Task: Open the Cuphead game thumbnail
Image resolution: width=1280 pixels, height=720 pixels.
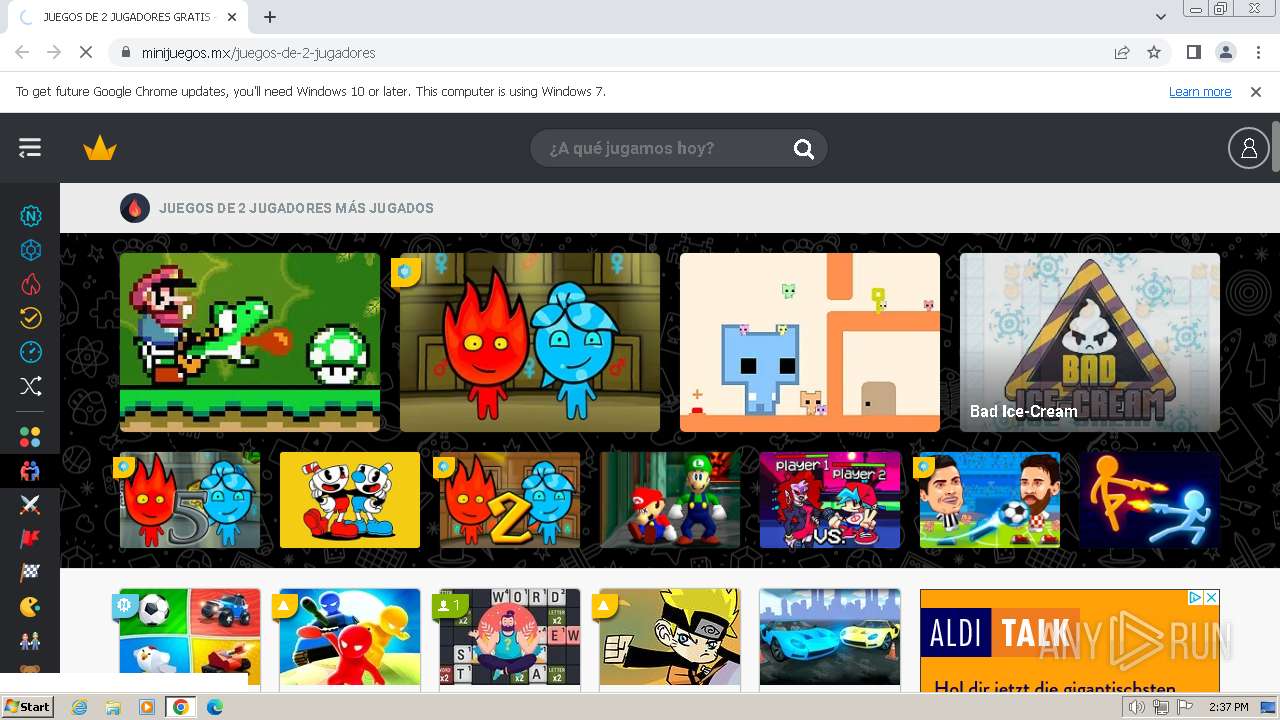Action: click(350, 500)
